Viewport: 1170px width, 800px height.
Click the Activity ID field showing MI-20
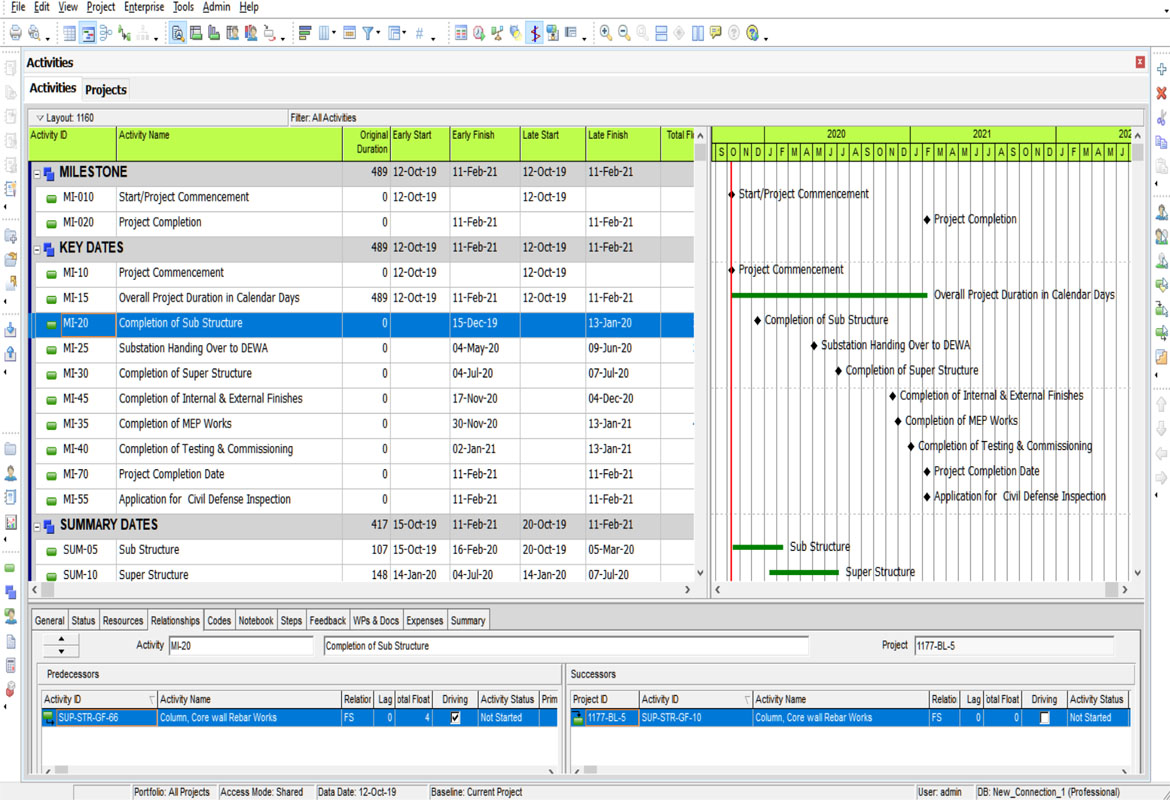pyautogui.click(x=241, y=646)
